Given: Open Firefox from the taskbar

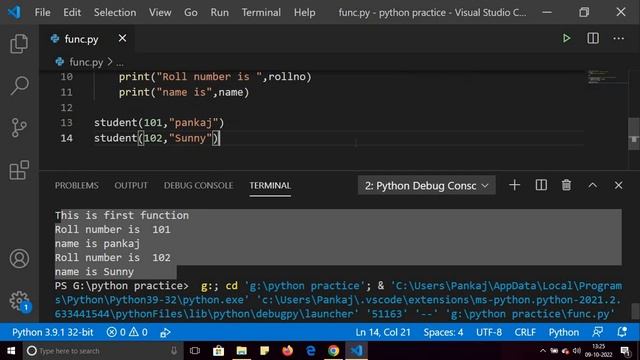Looking at the screenshot, I should [x=287, y=351].
